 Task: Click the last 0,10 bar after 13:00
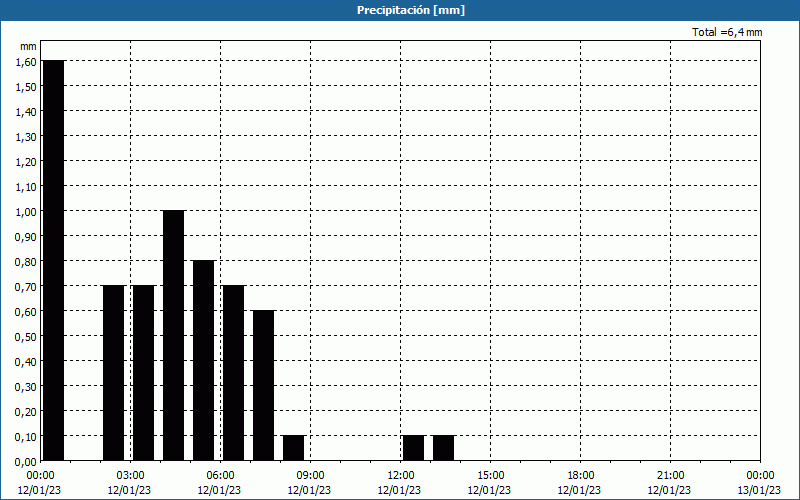[x=444, y=448]
